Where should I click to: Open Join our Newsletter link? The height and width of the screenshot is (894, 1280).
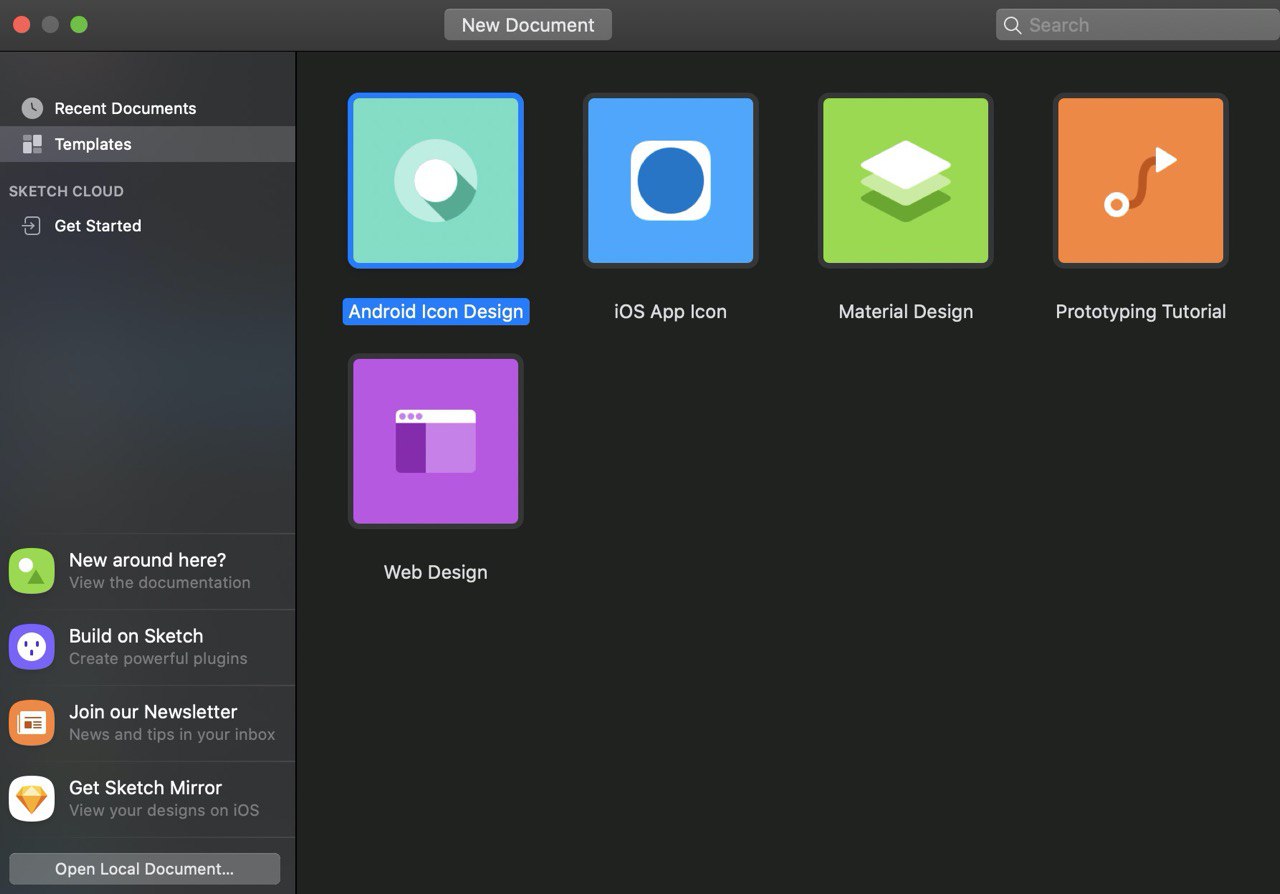[x=148, y=723]
